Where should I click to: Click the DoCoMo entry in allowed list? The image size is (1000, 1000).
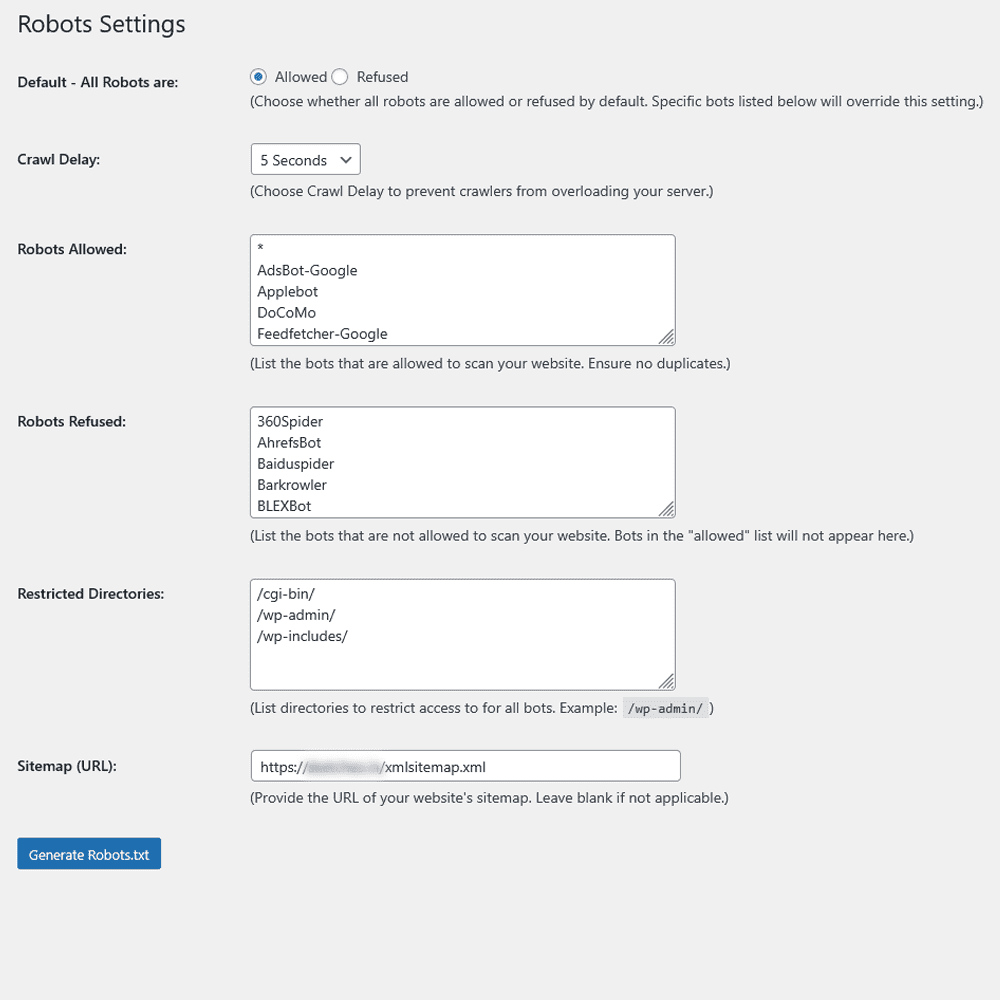point(286,313)
